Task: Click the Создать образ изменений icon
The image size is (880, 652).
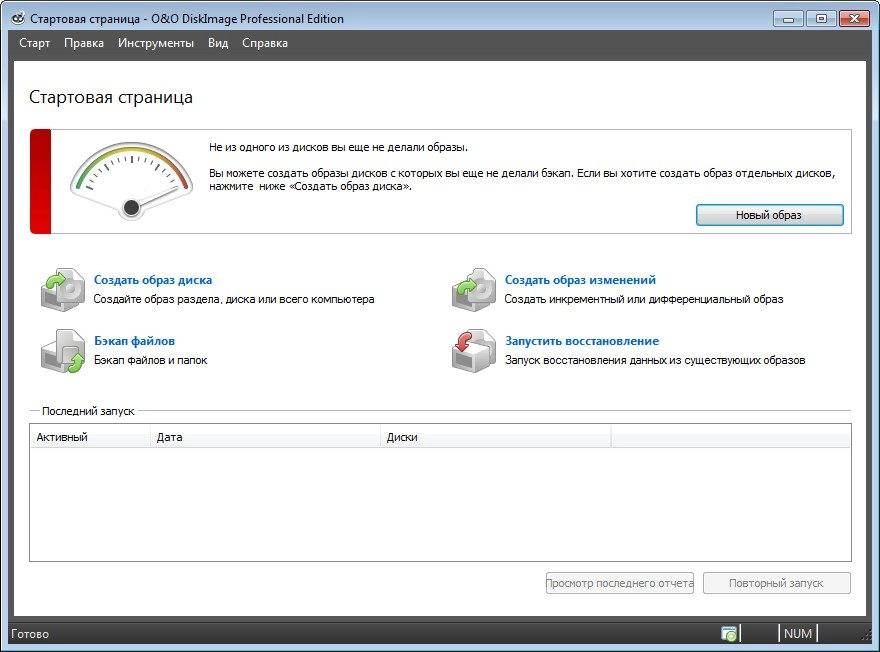Action: 474,290
